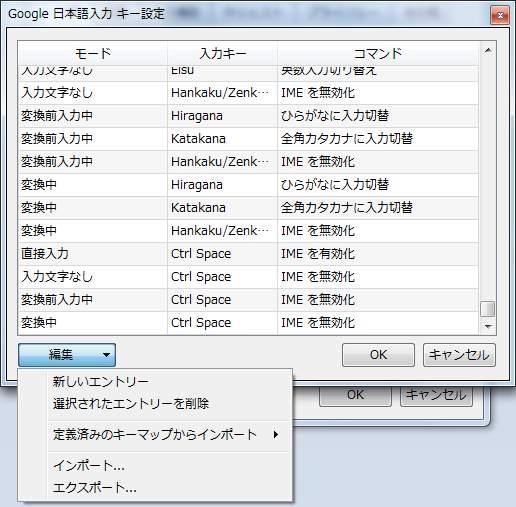The height and width of the screenshot is (507, 516).
Task: Select 入力文字なし cell in Ctrl Space row
Action: (93, 277)
